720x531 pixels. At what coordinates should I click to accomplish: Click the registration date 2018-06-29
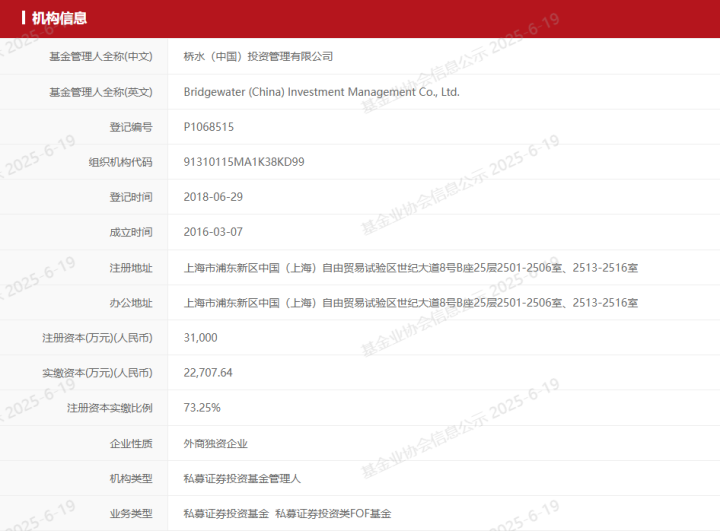coord(213,197)
